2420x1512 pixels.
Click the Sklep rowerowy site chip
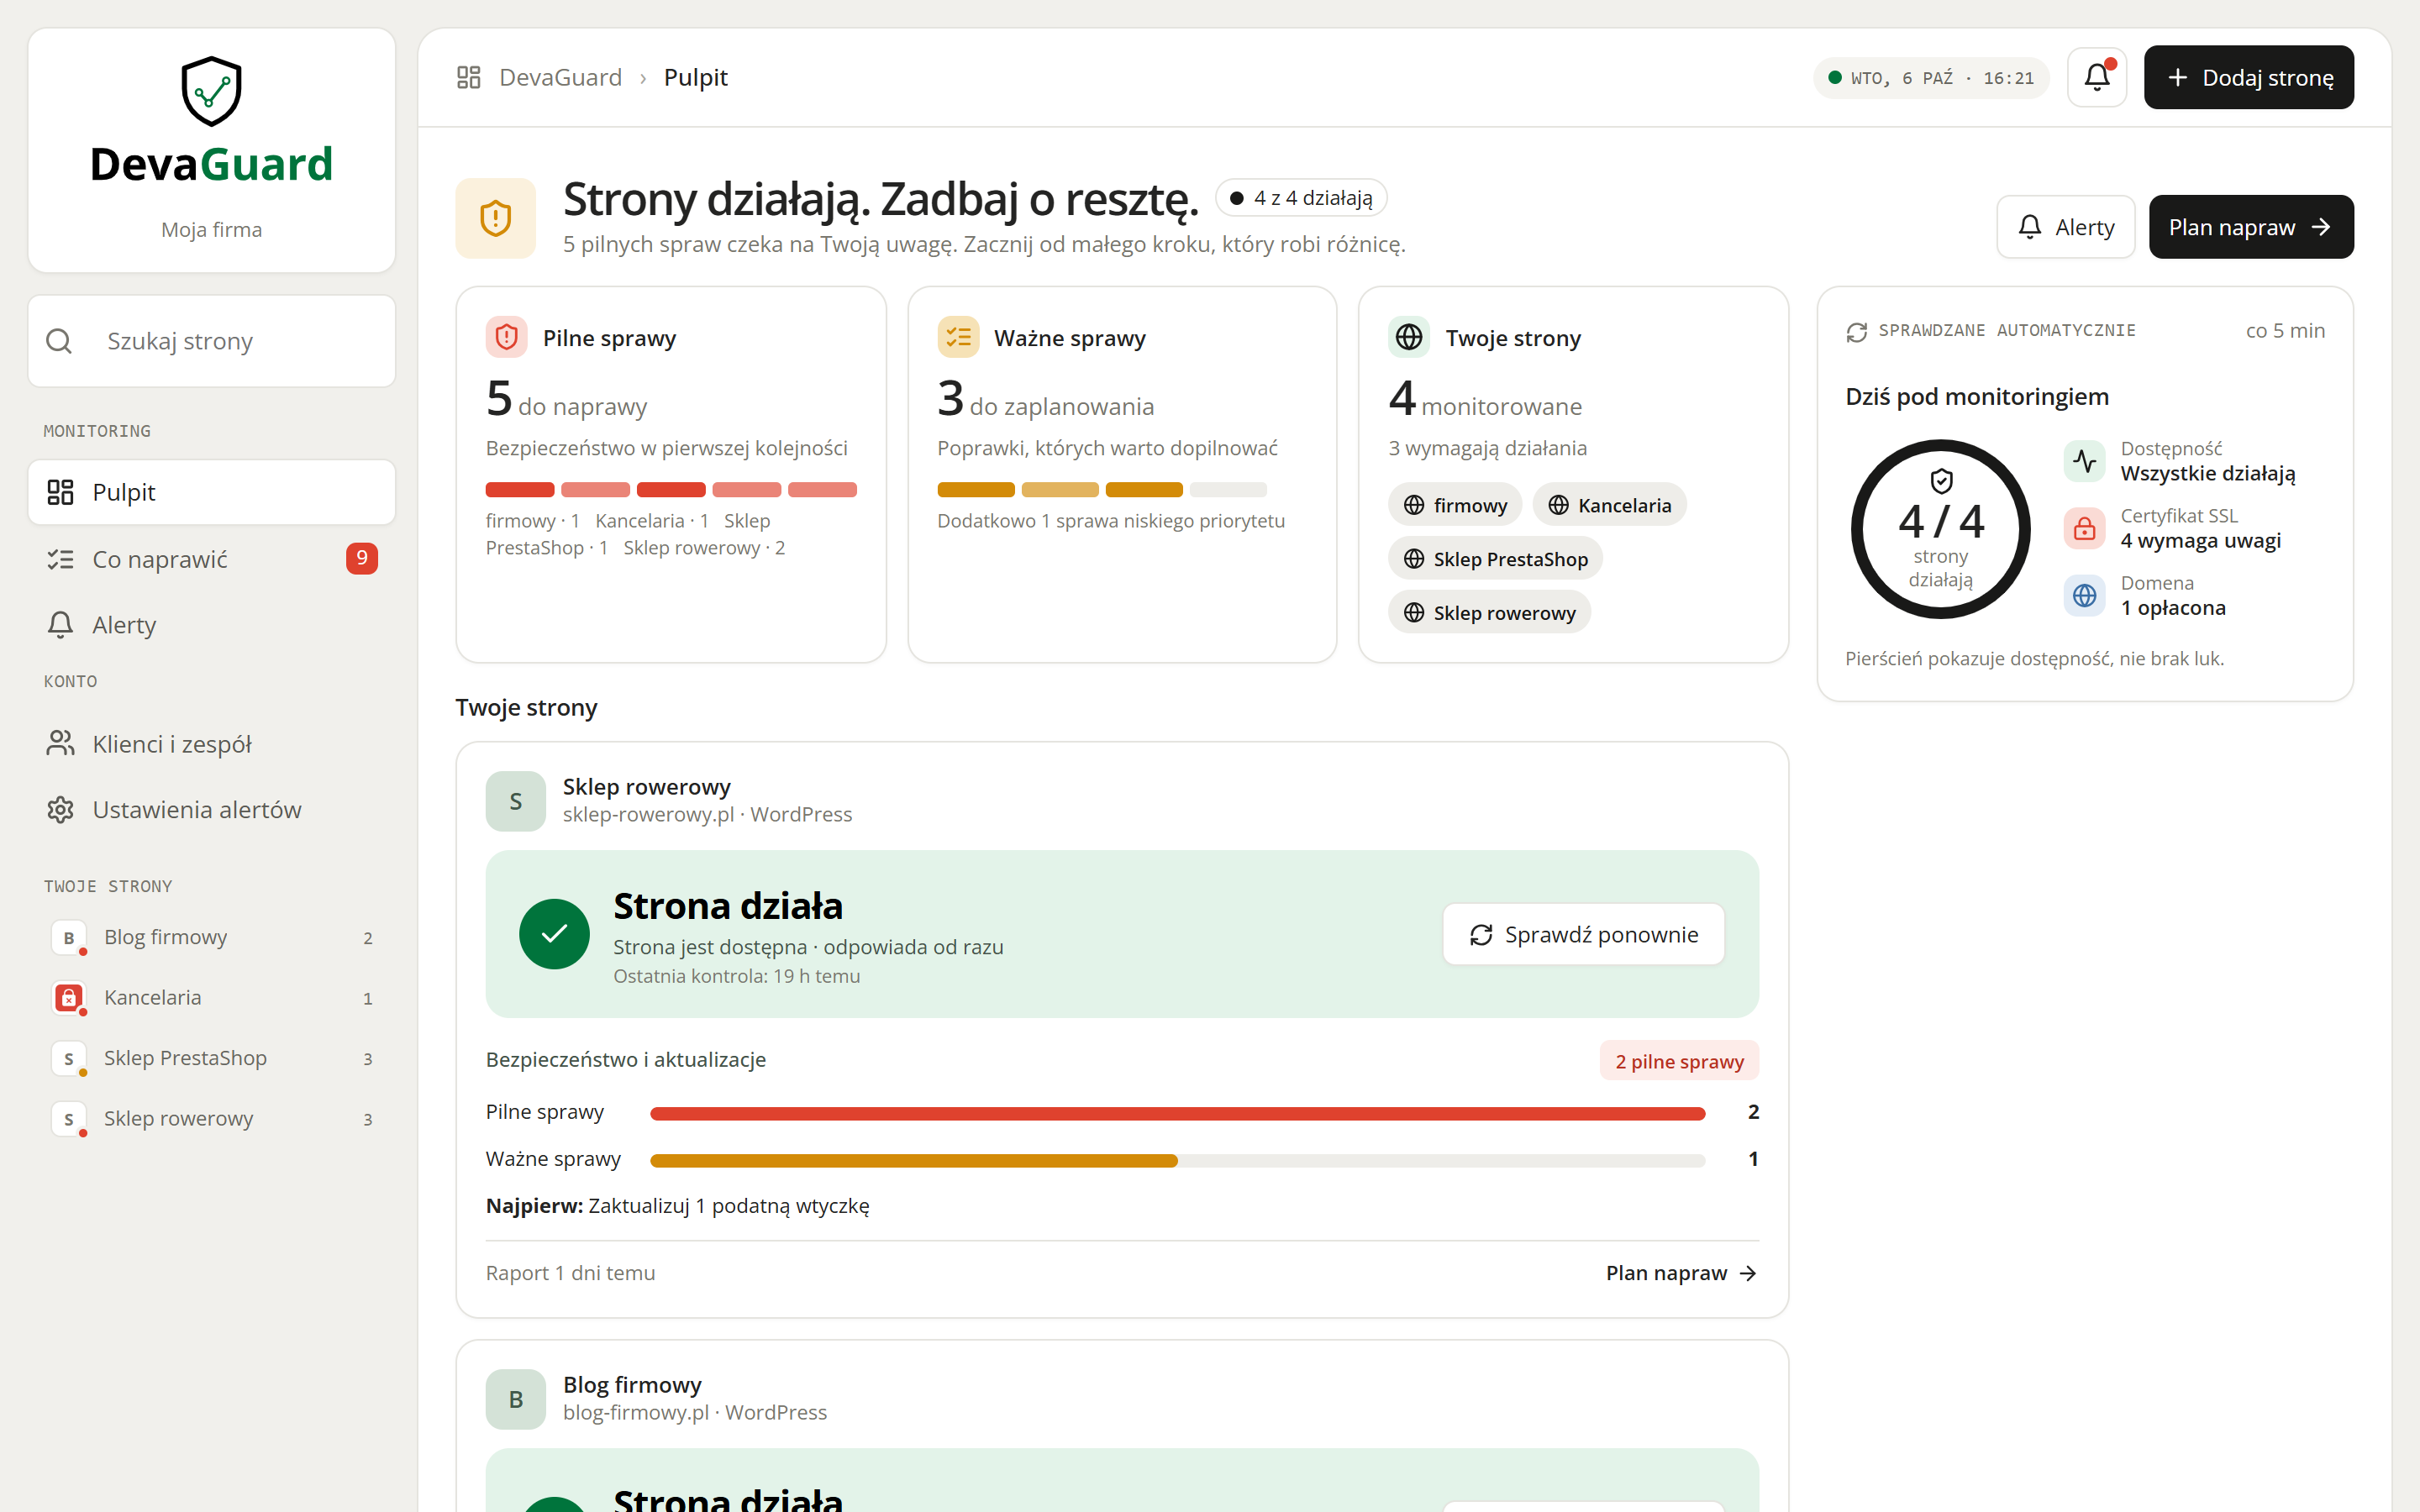click(x=1489, y=613)
